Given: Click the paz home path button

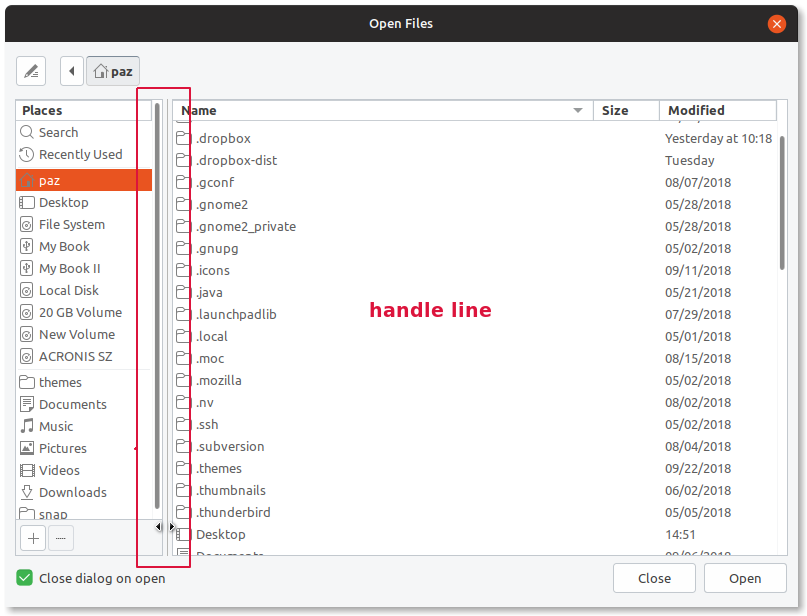Looking at the screenshot, I should pyautogui.click(x=113, y=71).
